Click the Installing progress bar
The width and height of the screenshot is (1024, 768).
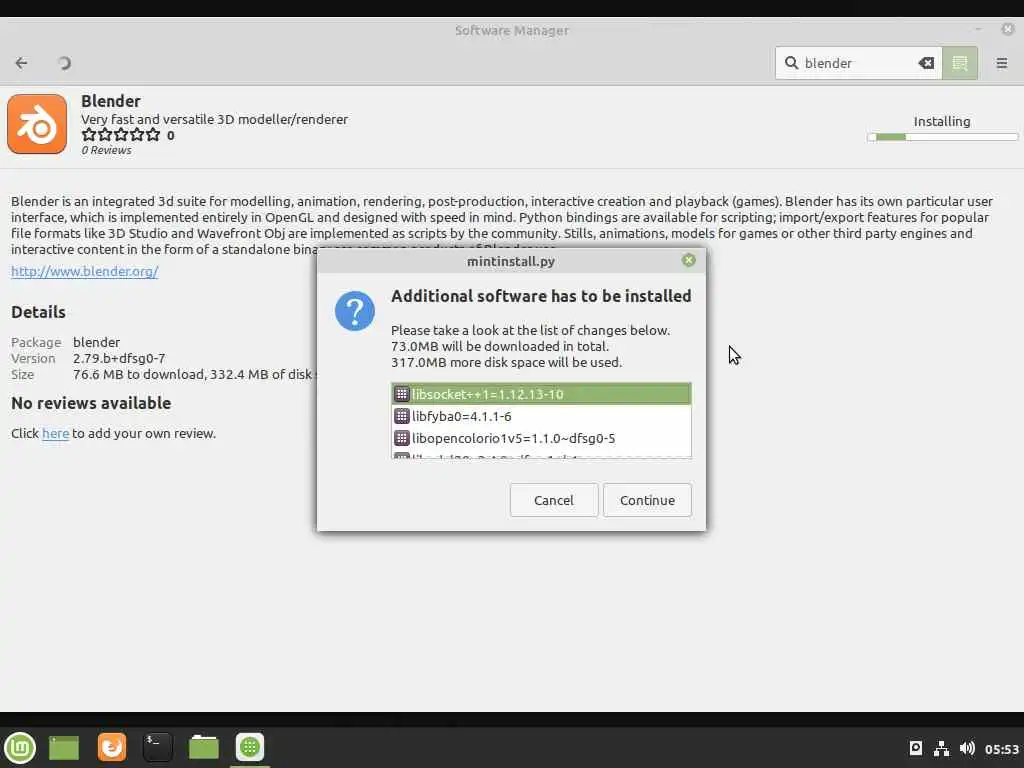click(x=942, y=137)
